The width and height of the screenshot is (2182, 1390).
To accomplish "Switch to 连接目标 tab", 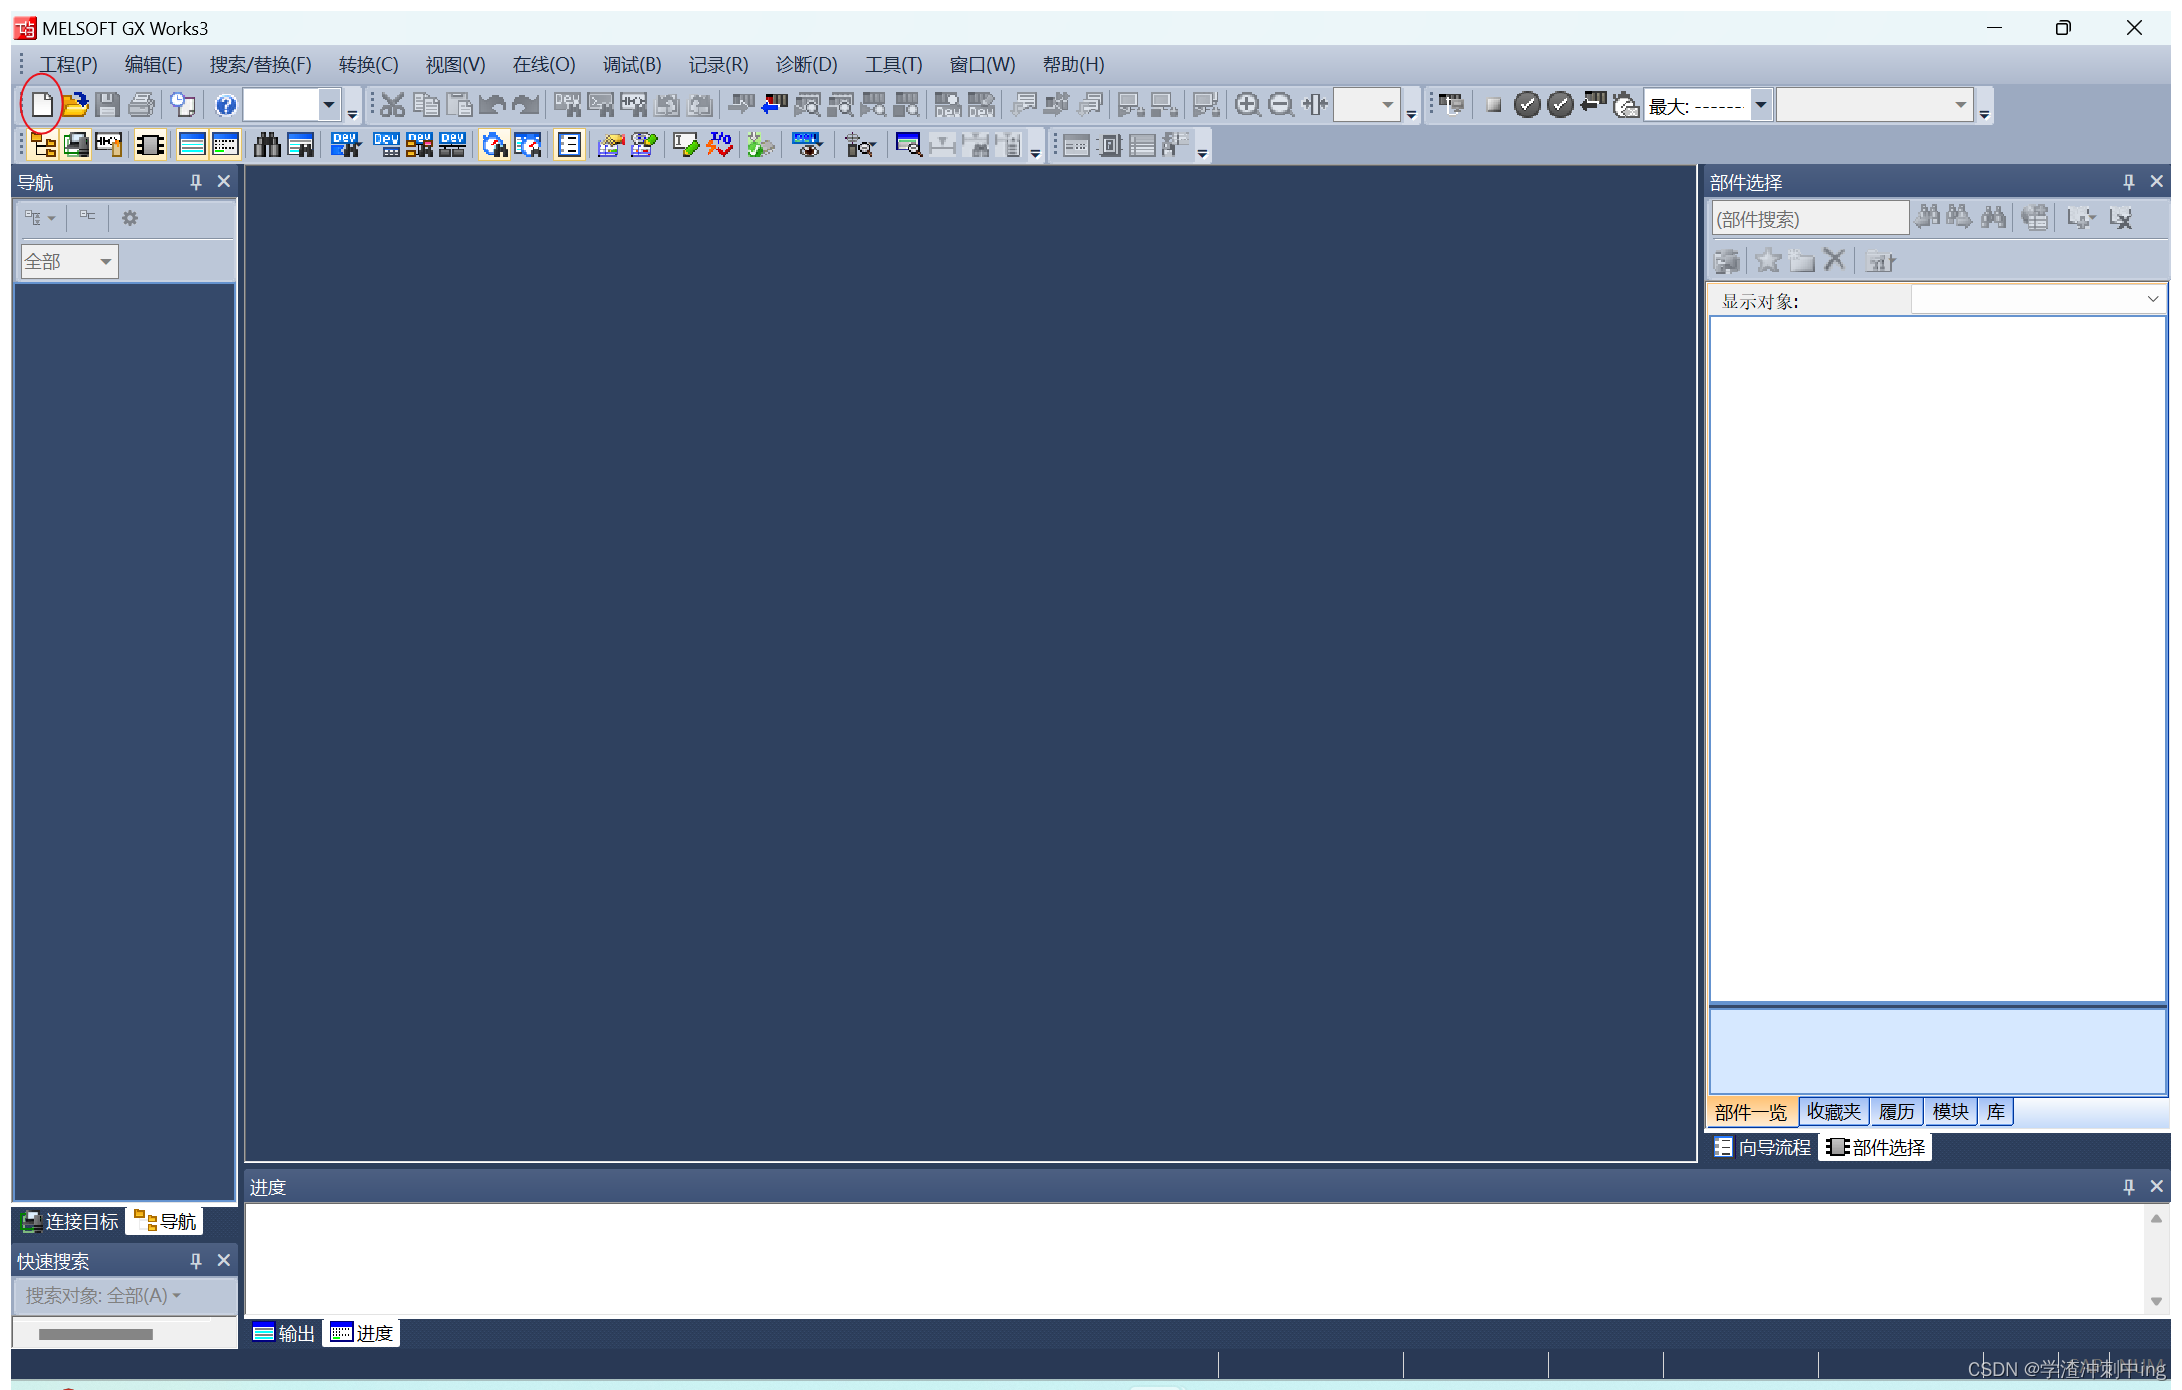I will (70, 1221).
